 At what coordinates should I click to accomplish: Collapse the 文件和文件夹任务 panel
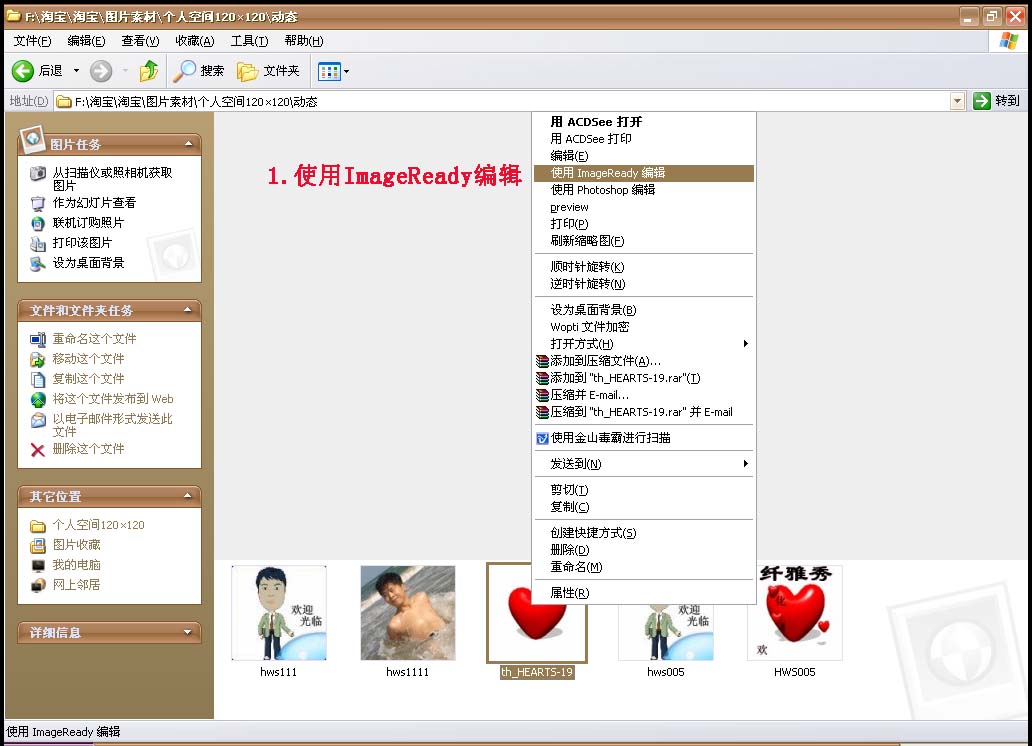[x=188, y=310]
